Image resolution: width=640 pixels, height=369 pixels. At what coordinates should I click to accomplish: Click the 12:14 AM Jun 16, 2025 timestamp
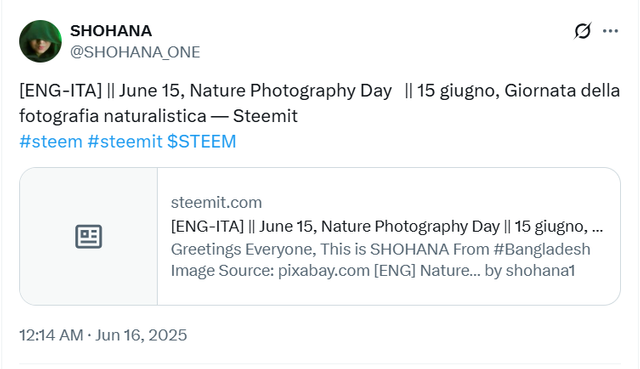point(103,335)
